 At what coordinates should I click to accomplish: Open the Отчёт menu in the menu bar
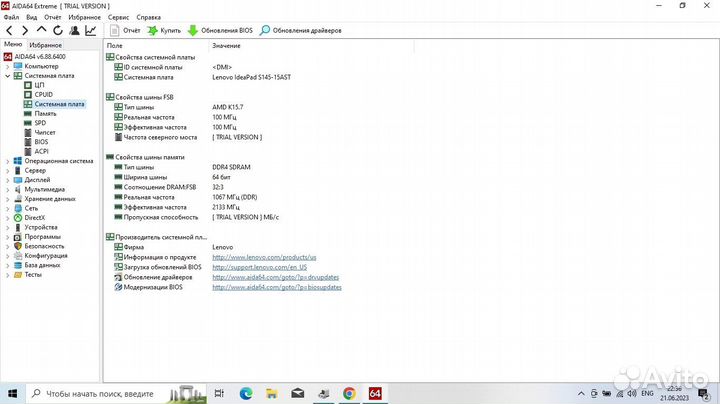pyautogui.click(x=53, y=17)
